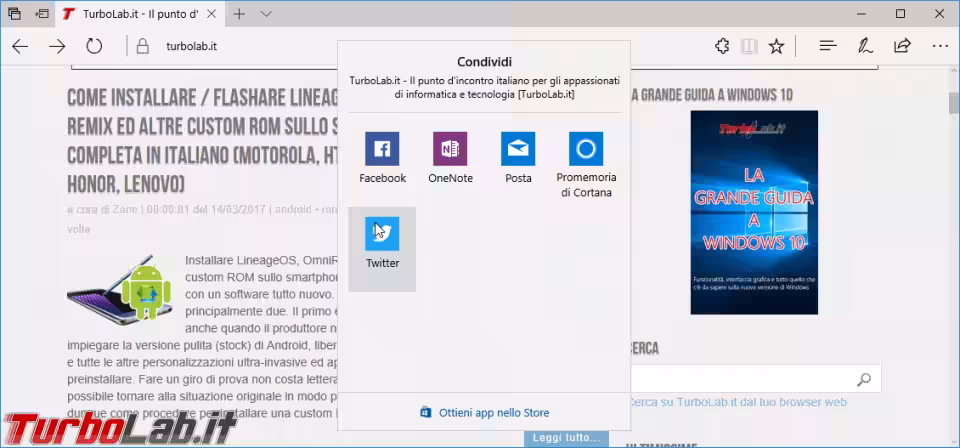Go forward to next page
960x448 pixels.
coord(57,47)
